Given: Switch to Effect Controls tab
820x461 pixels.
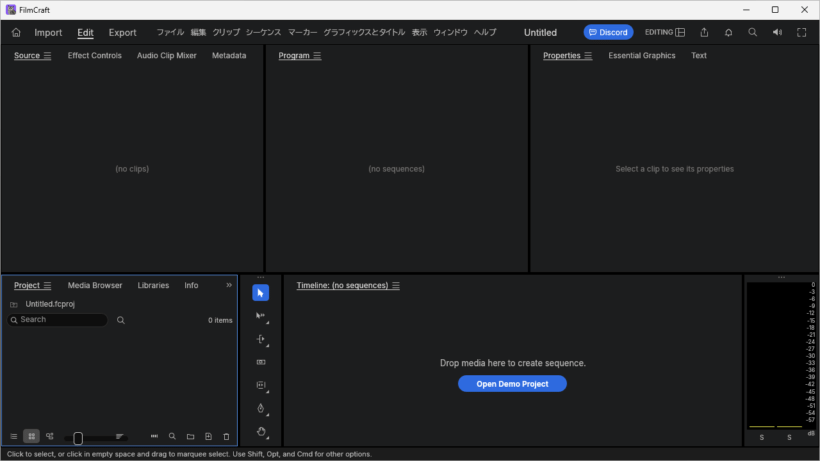Looking at the screenshot, I should (95, 55).
